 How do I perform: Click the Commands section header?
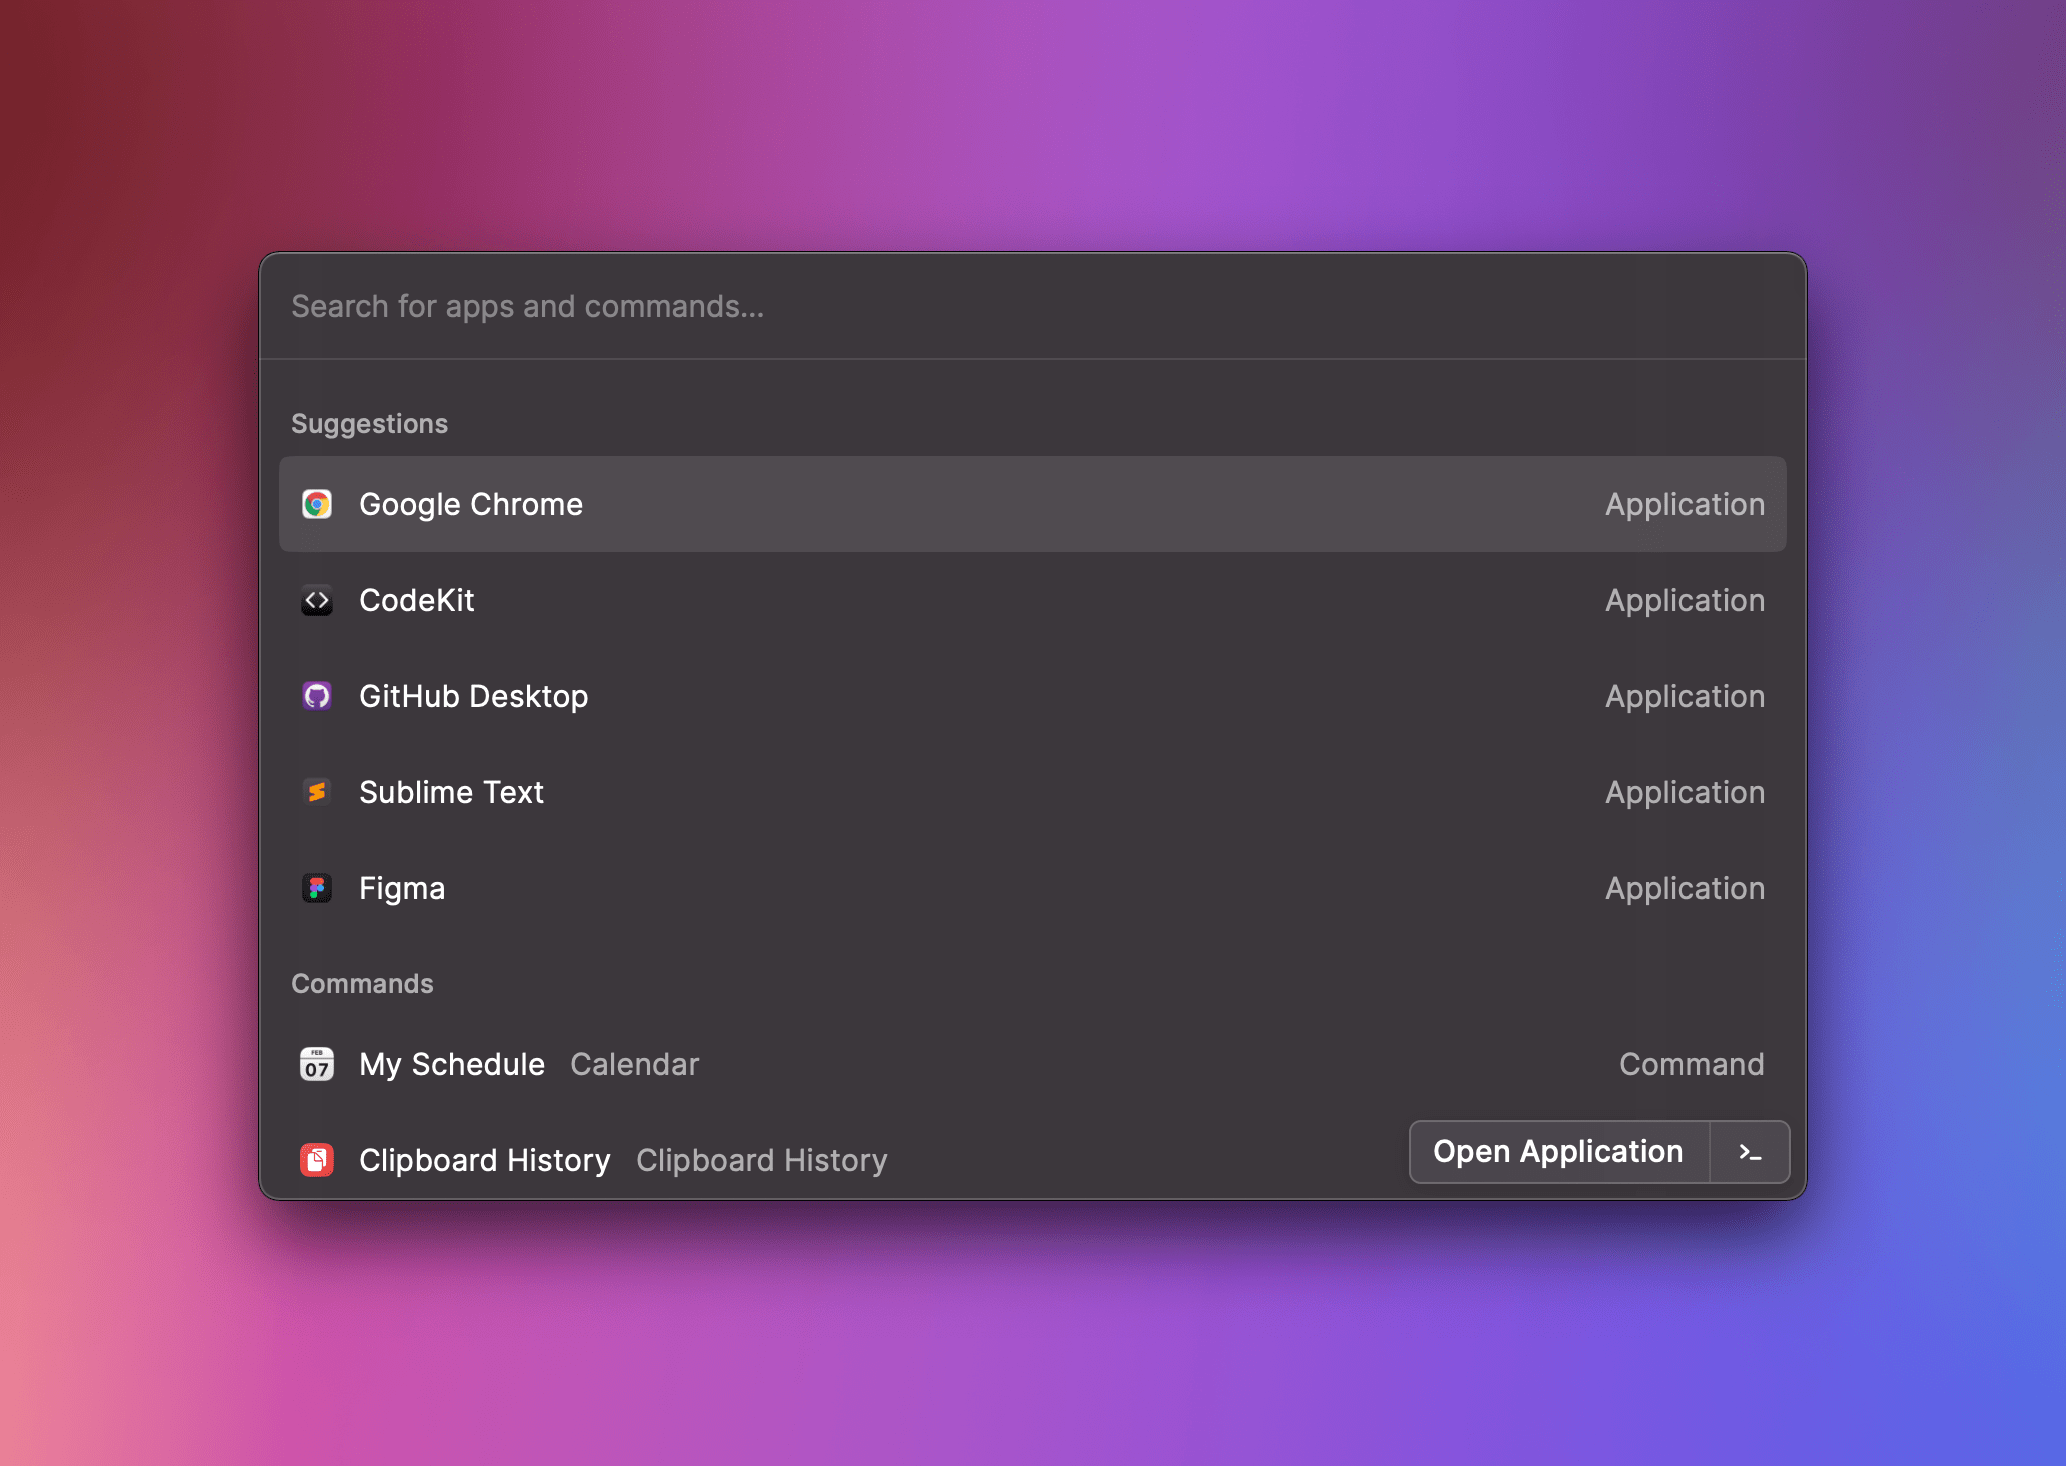click(362, 984)
